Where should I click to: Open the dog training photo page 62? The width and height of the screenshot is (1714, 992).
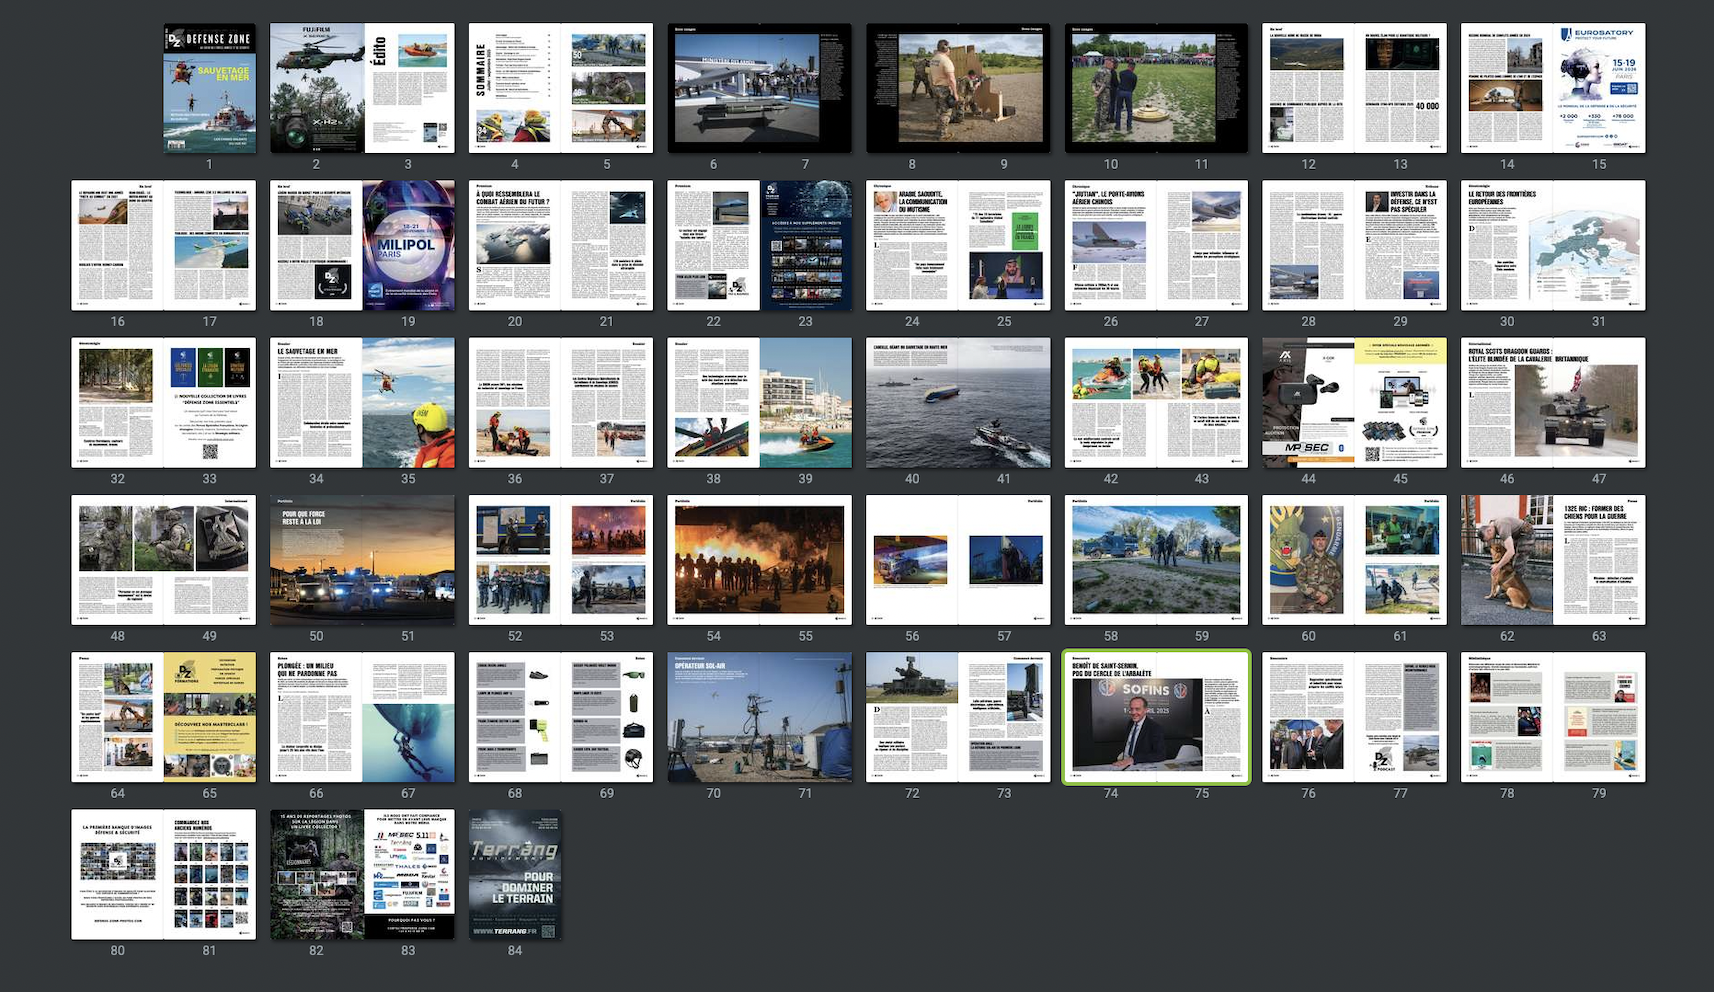[x=1507, y=559]
